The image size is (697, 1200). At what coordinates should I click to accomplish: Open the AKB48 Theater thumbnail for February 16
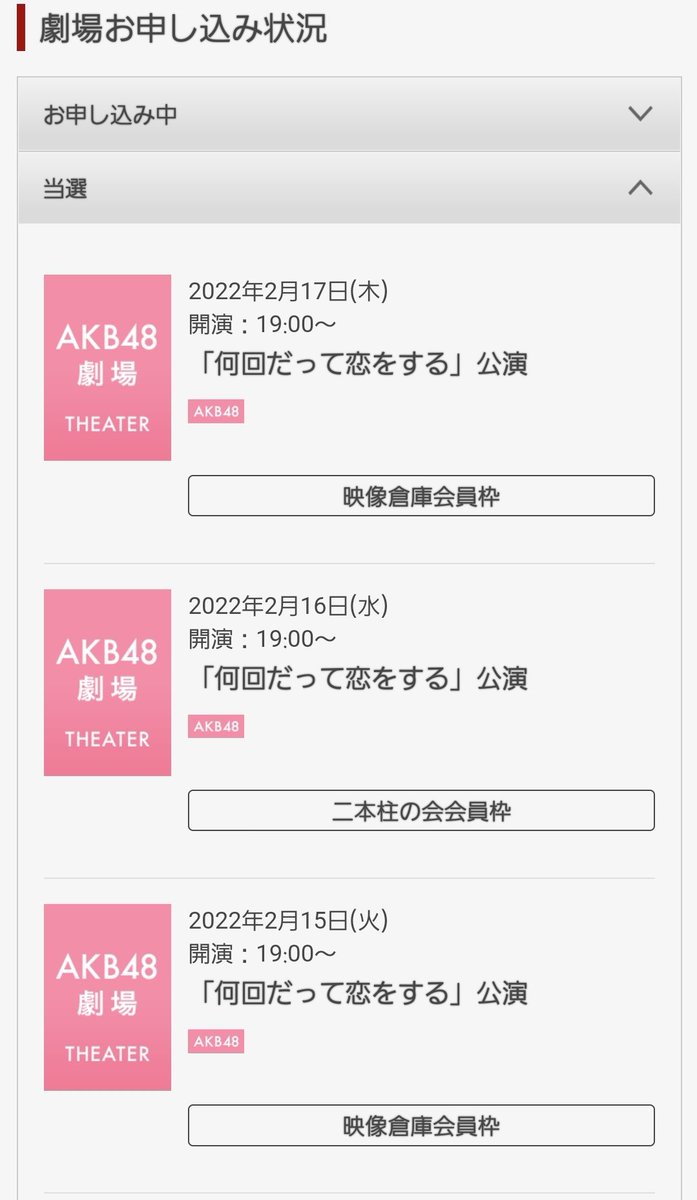pos(107,682)
